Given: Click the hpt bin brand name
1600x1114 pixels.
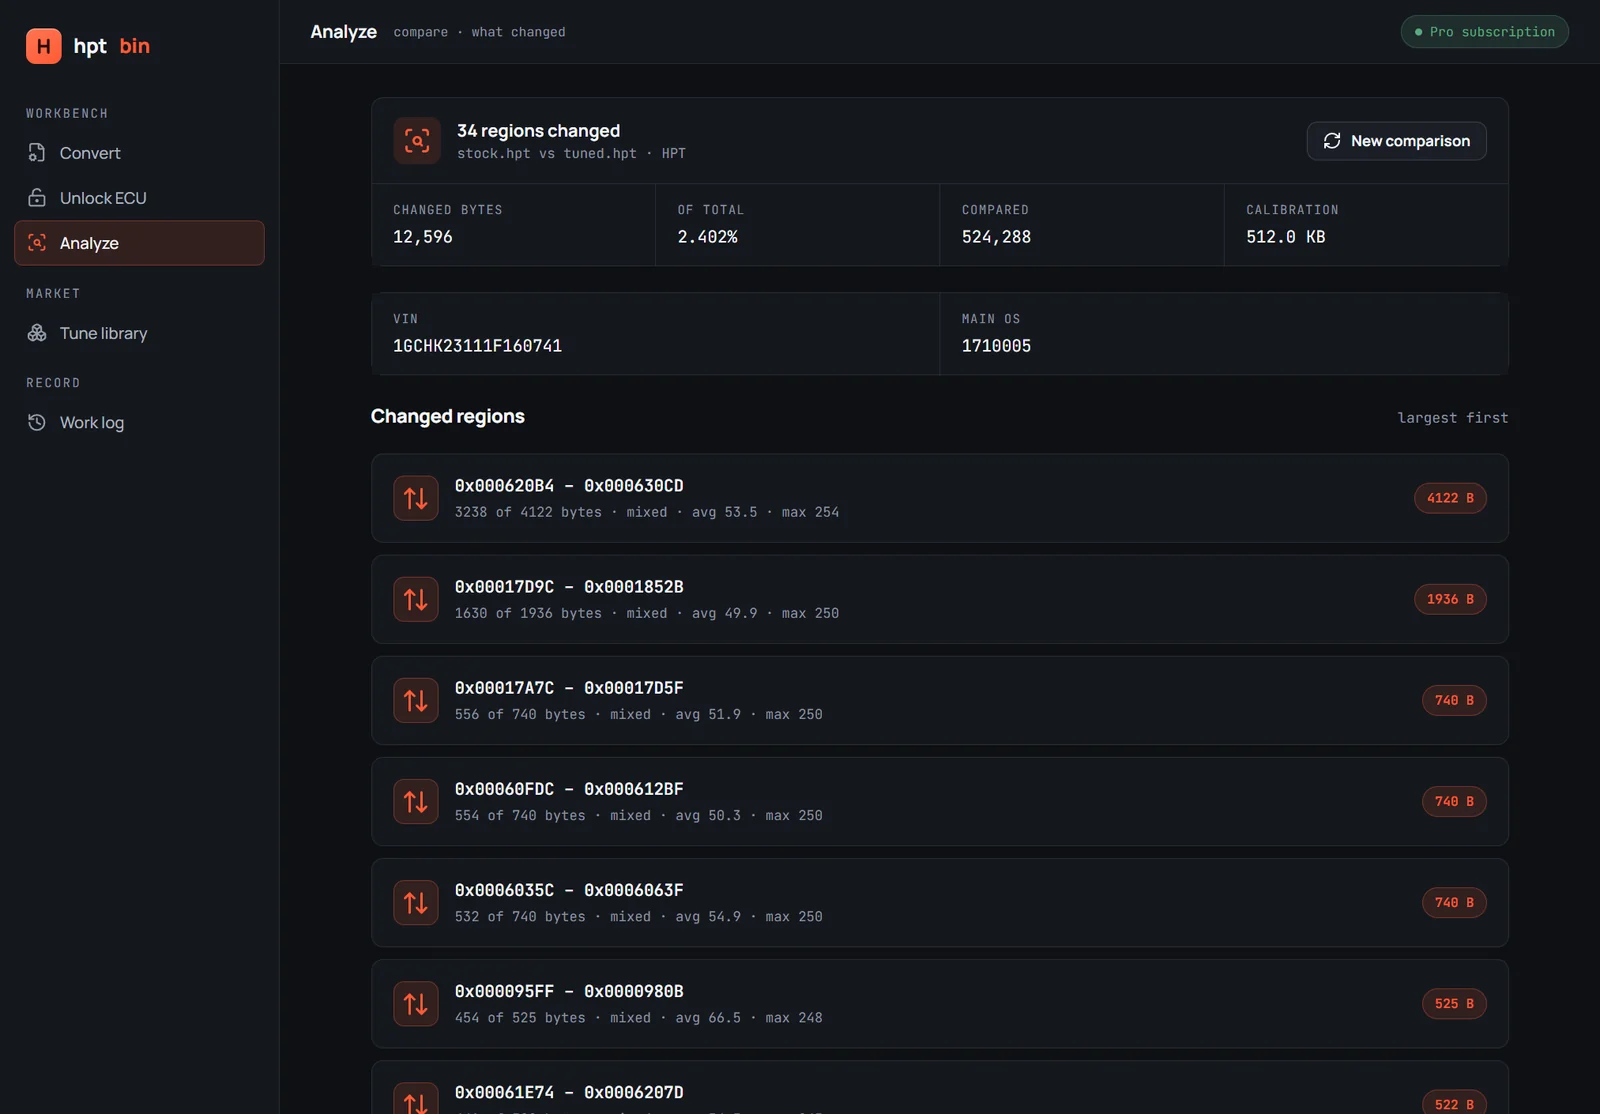Looking at the screenshot, I should click(112, 46).
